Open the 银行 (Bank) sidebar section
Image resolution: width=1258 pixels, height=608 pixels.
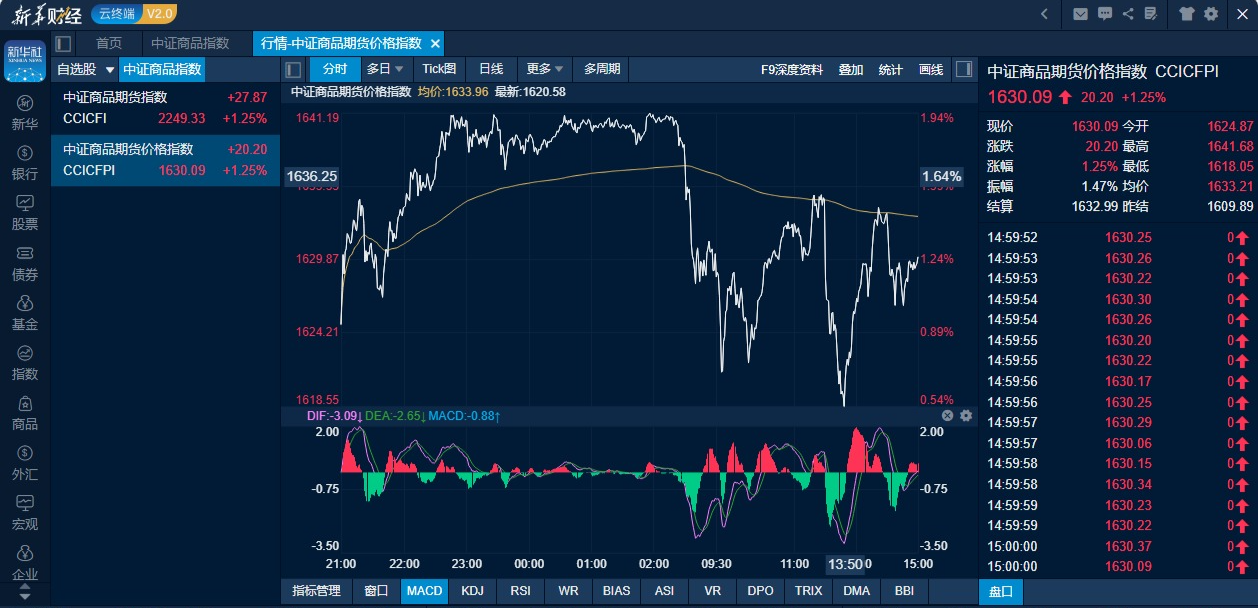(x=25, y=162)
